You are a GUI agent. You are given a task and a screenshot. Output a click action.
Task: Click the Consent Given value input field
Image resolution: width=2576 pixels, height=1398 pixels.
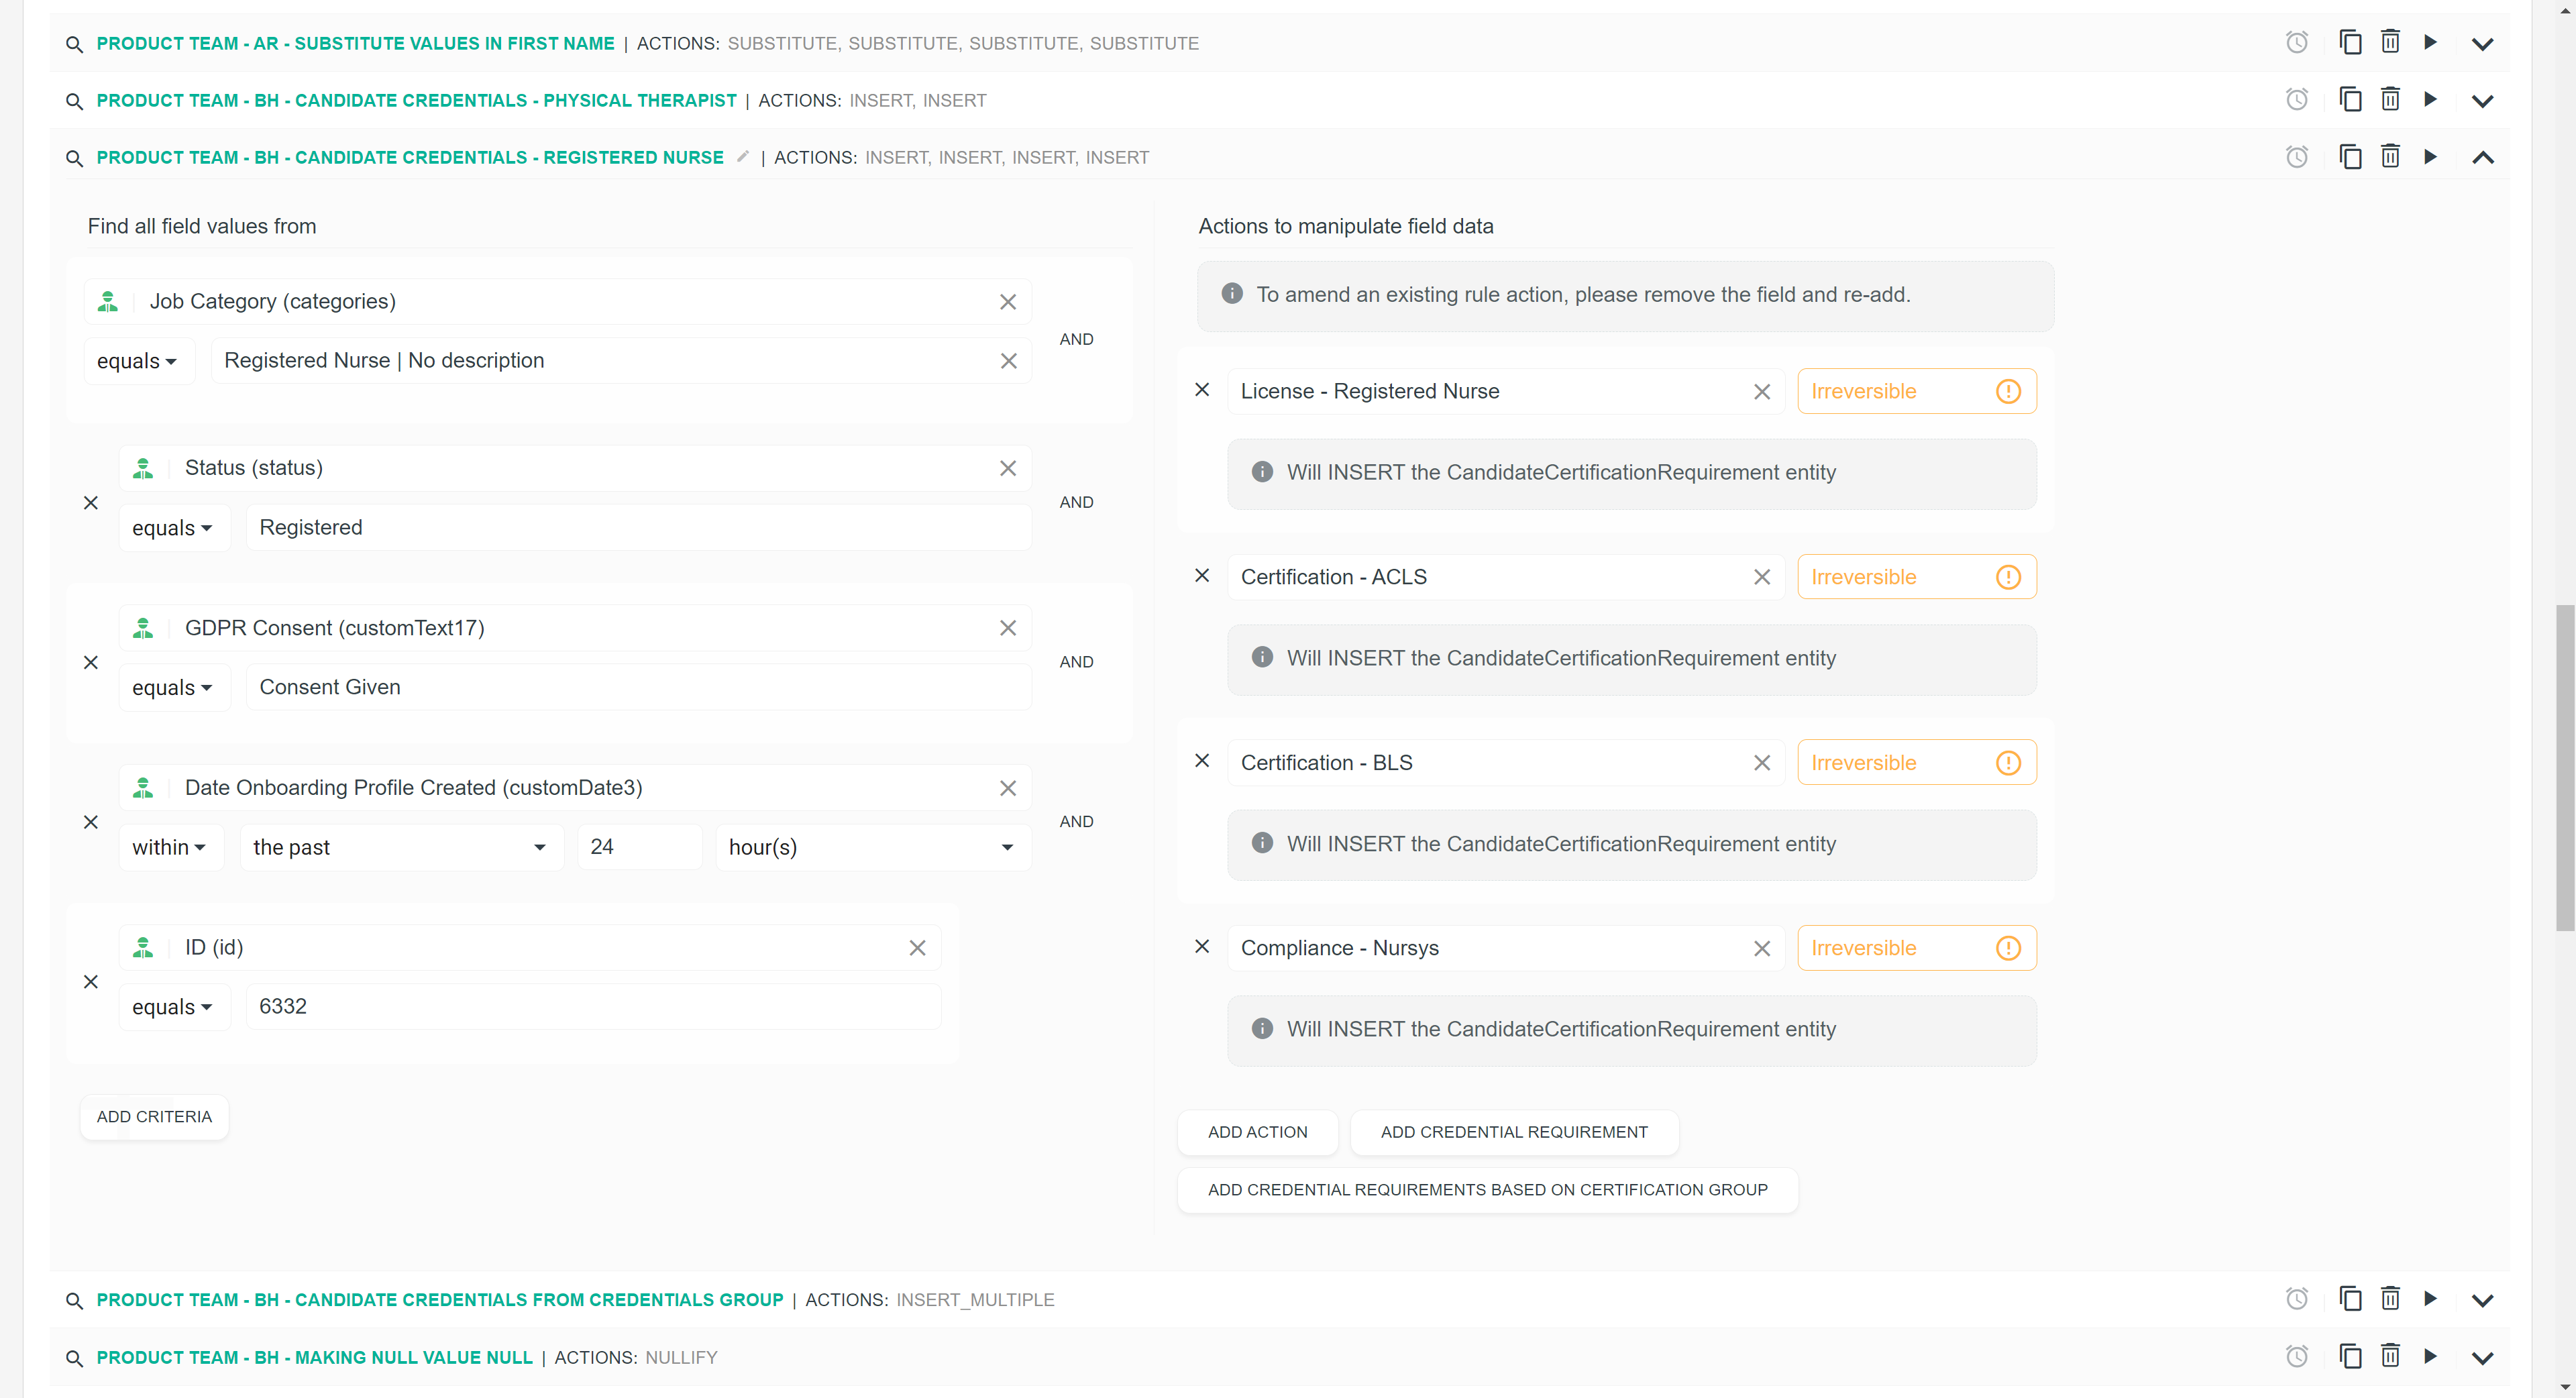tap(639, 688)
